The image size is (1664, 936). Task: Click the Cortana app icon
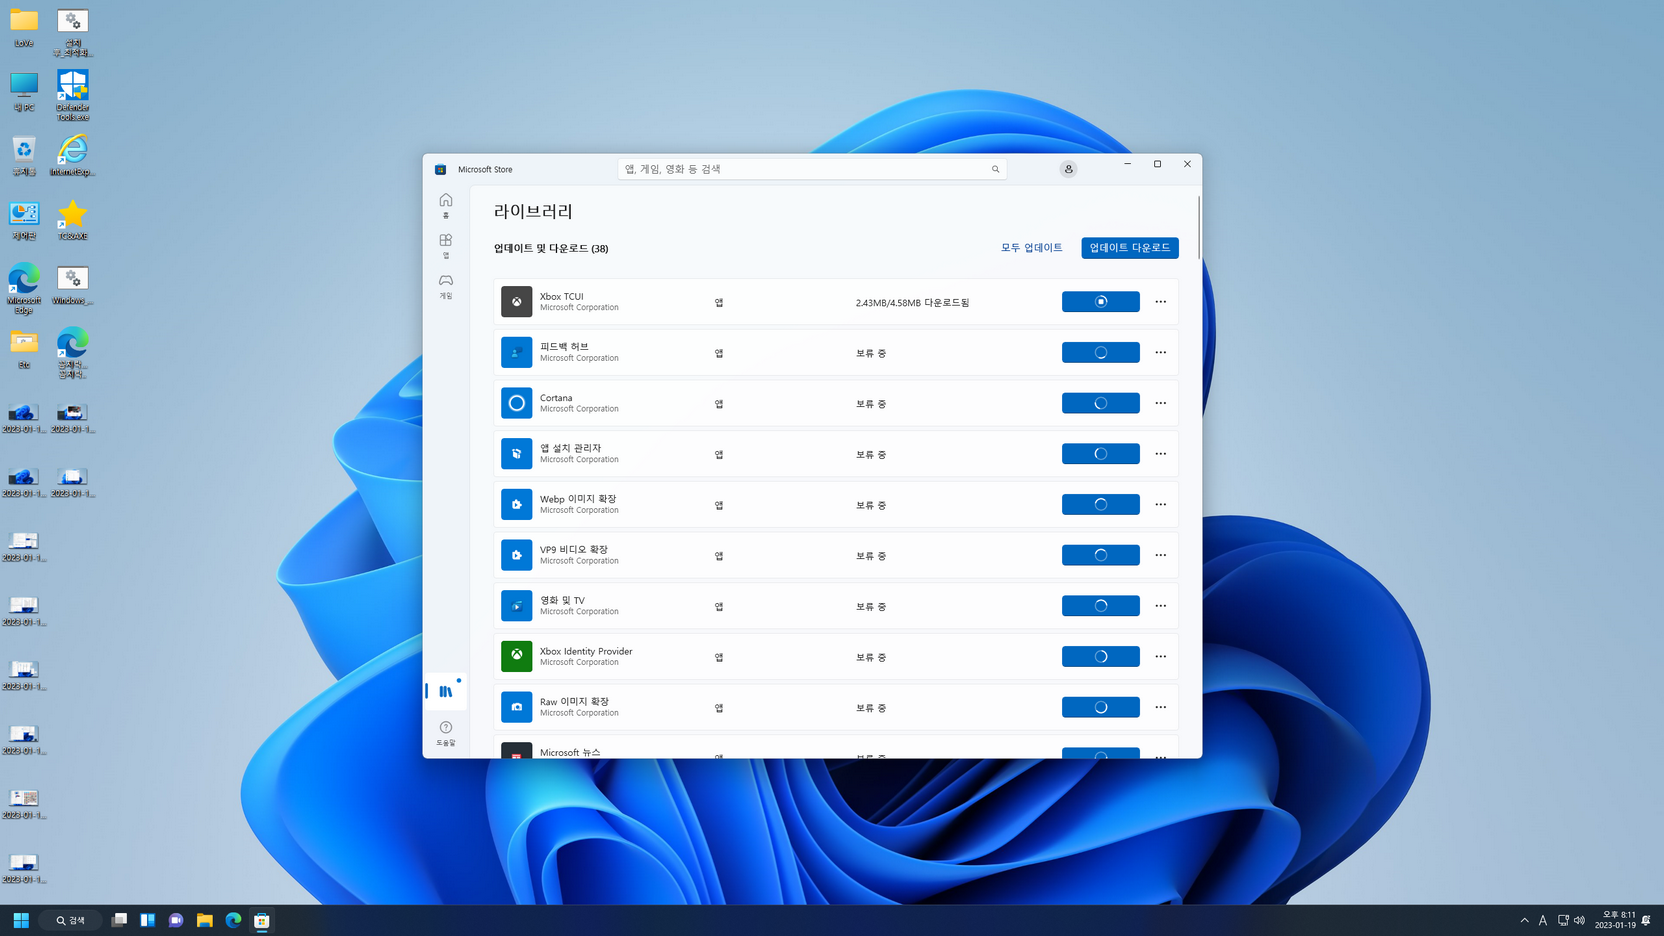click(516, 403)
